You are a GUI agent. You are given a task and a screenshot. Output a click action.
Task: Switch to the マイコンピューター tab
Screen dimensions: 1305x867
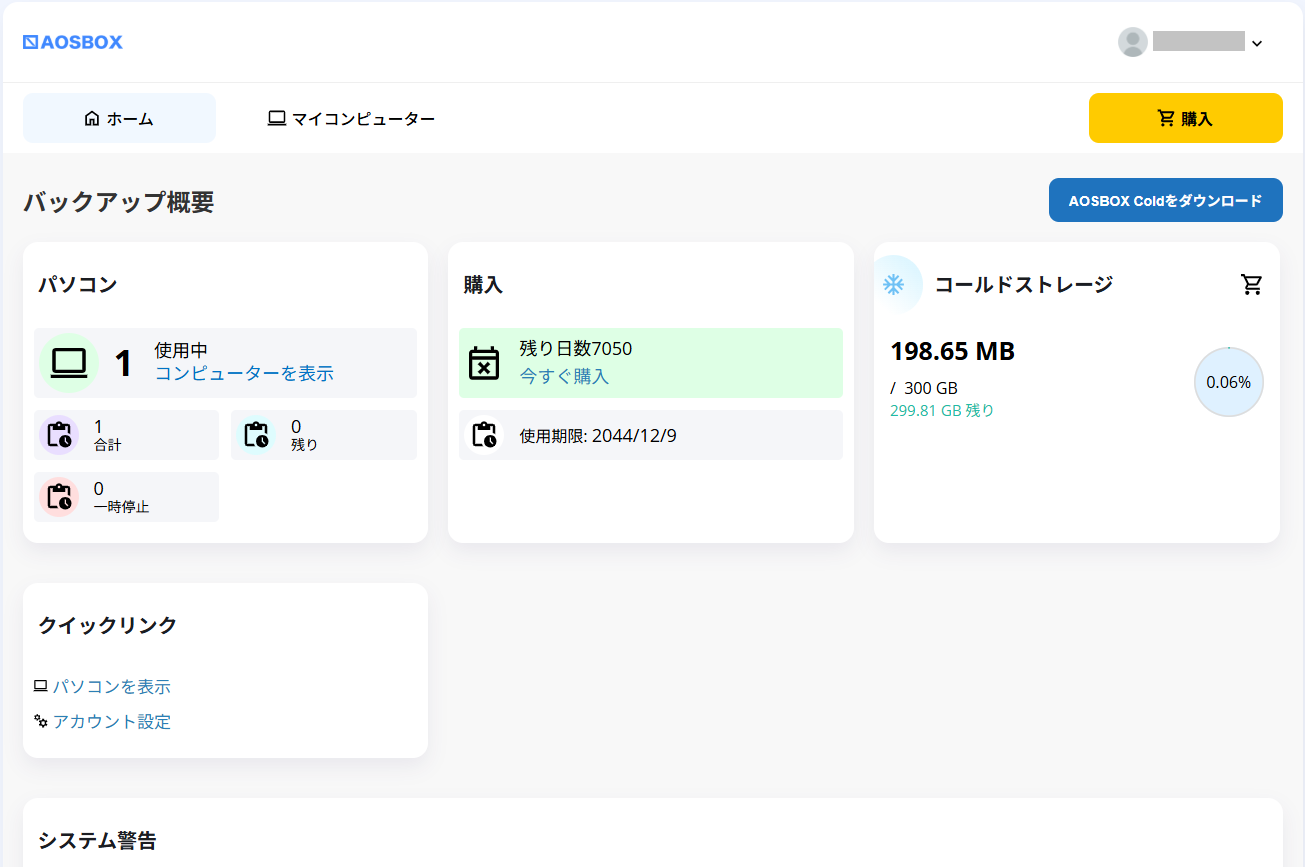pyautogui.click(x=351, y=119)
